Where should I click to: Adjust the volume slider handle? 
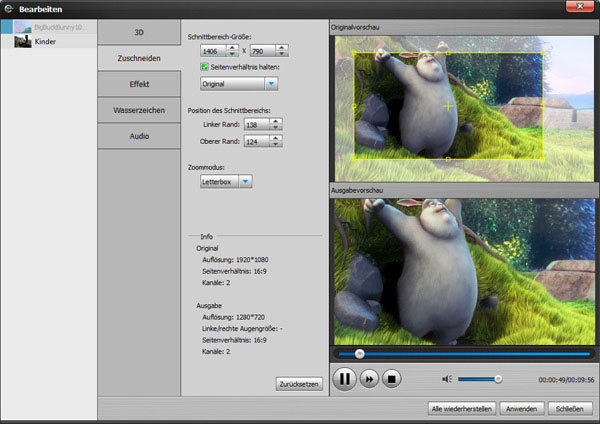point(498,379)
